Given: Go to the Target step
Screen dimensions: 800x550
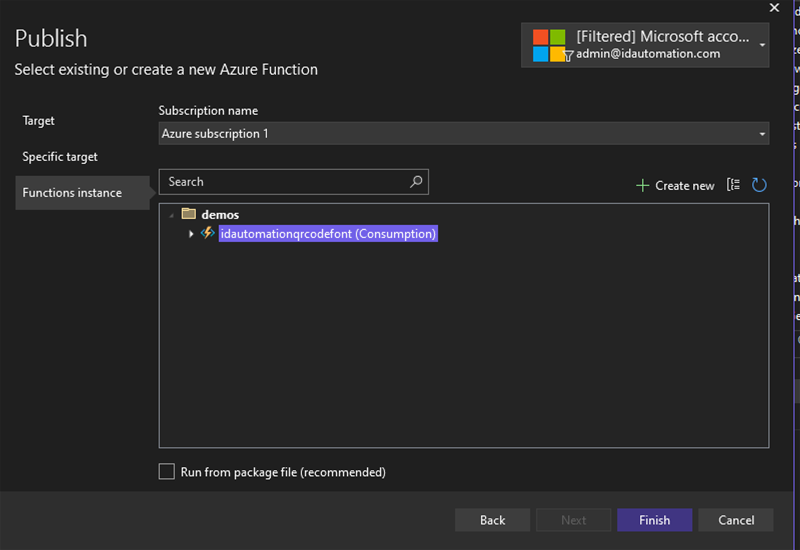Looking at the screenshot, I should pyautogui.click(x=38, y=121).
